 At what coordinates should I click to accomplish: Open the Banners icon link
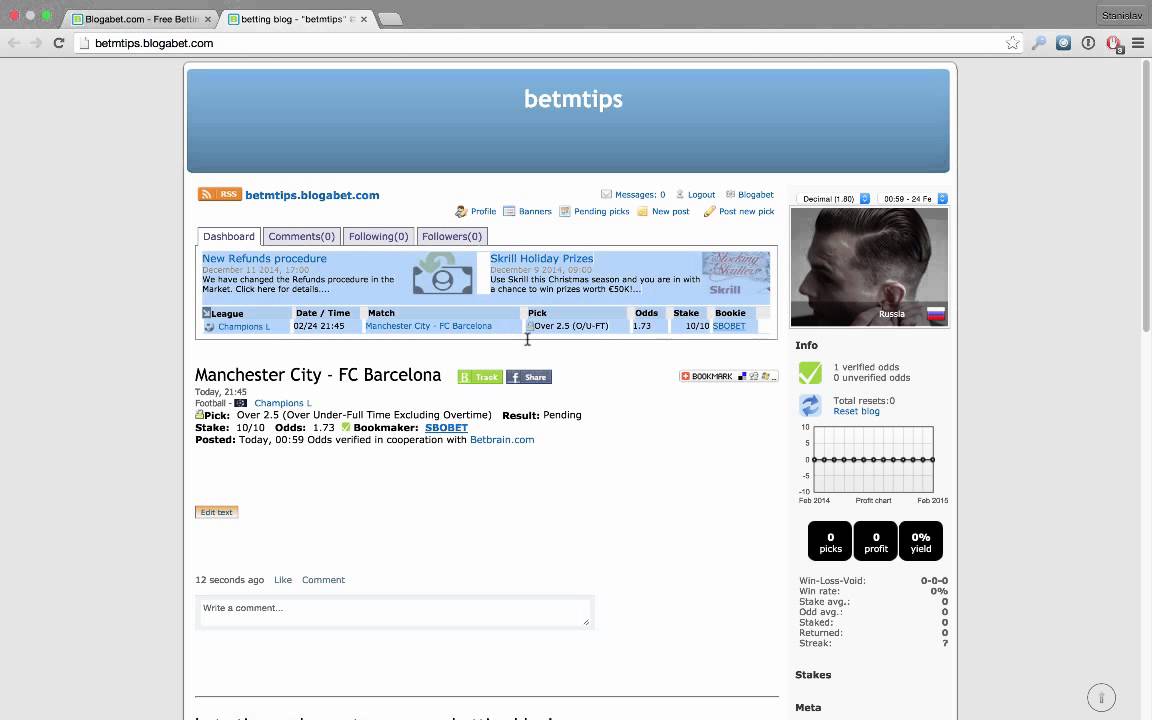(x=509, y=212)
